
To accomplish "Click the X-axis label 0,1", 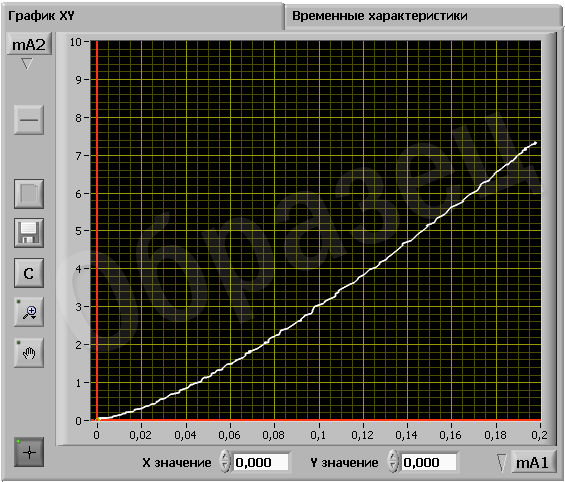I will [x=318, y=435].
